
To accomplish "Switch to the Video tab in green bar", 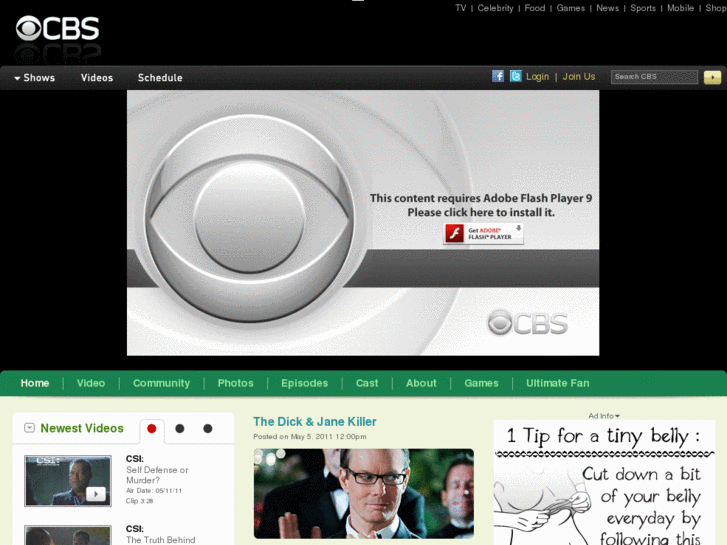I will 91,383.
